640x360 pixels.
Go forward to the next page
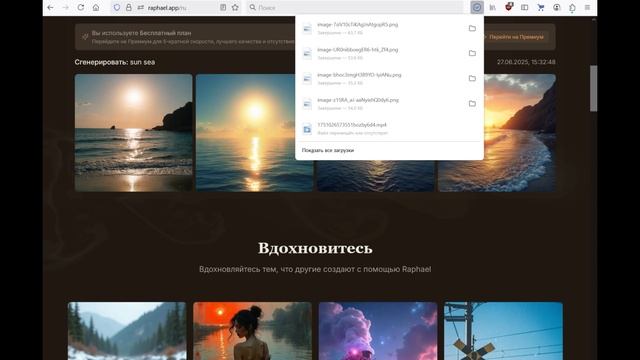65,7
